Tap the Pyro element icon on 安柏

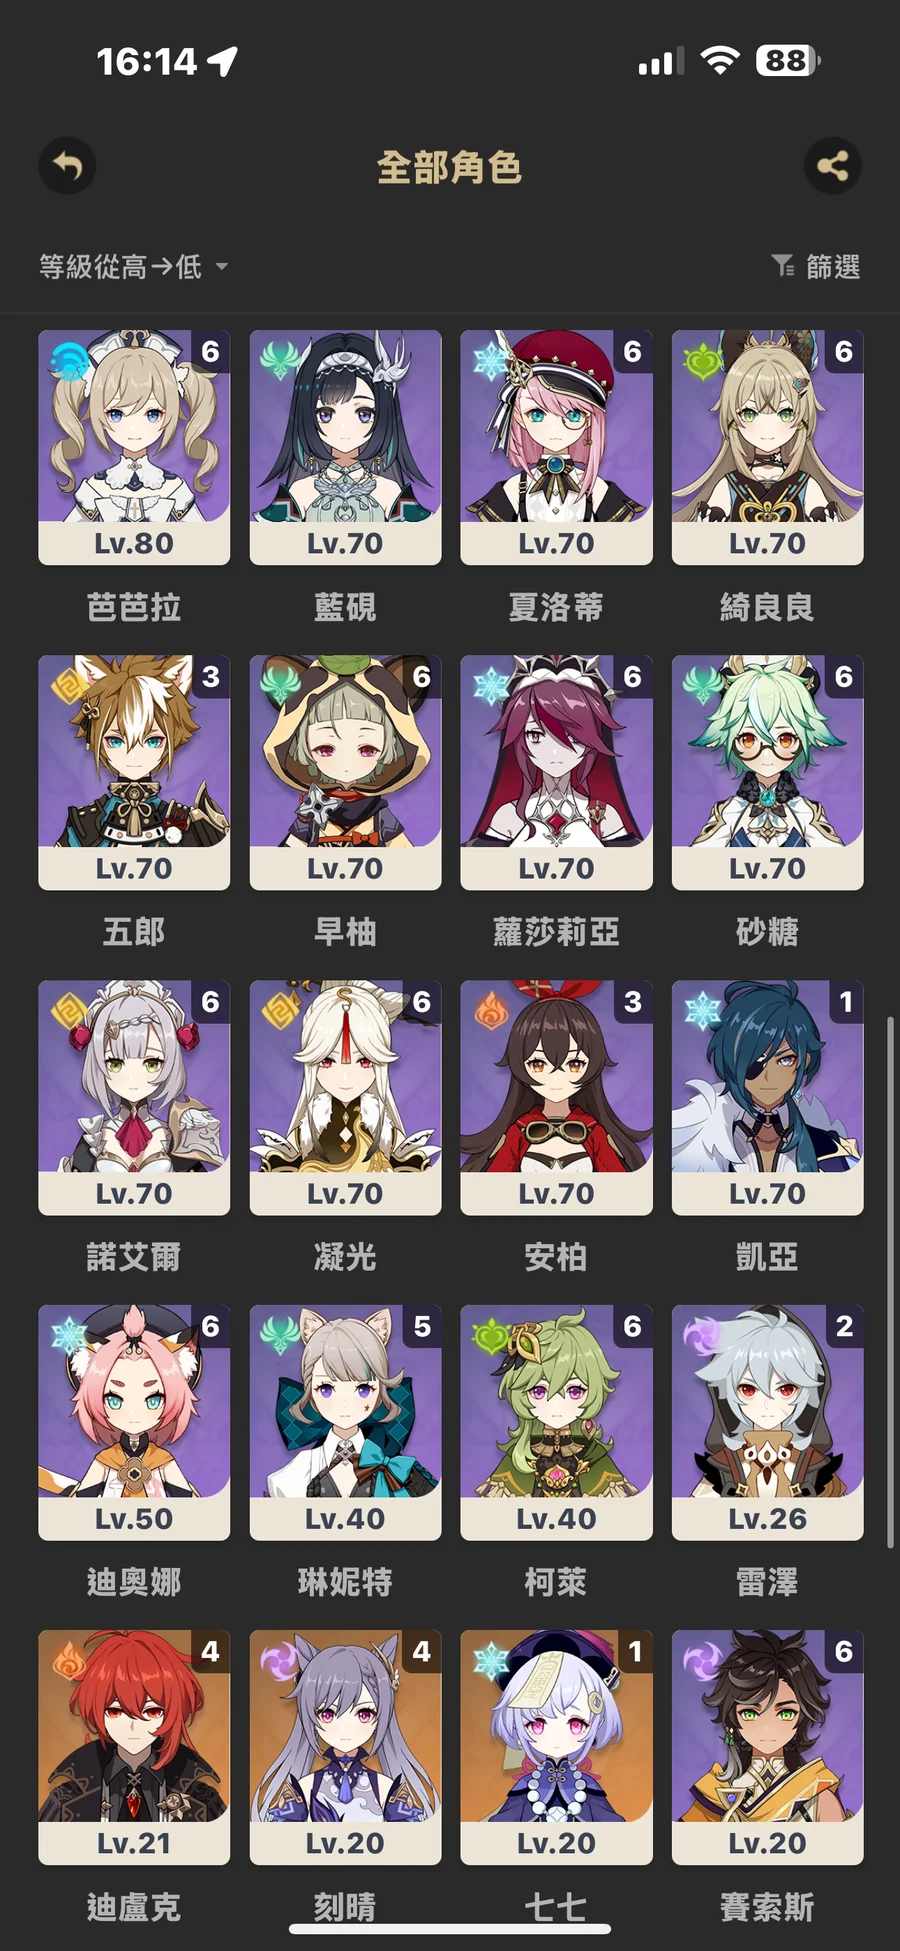tap(491, 1010)
